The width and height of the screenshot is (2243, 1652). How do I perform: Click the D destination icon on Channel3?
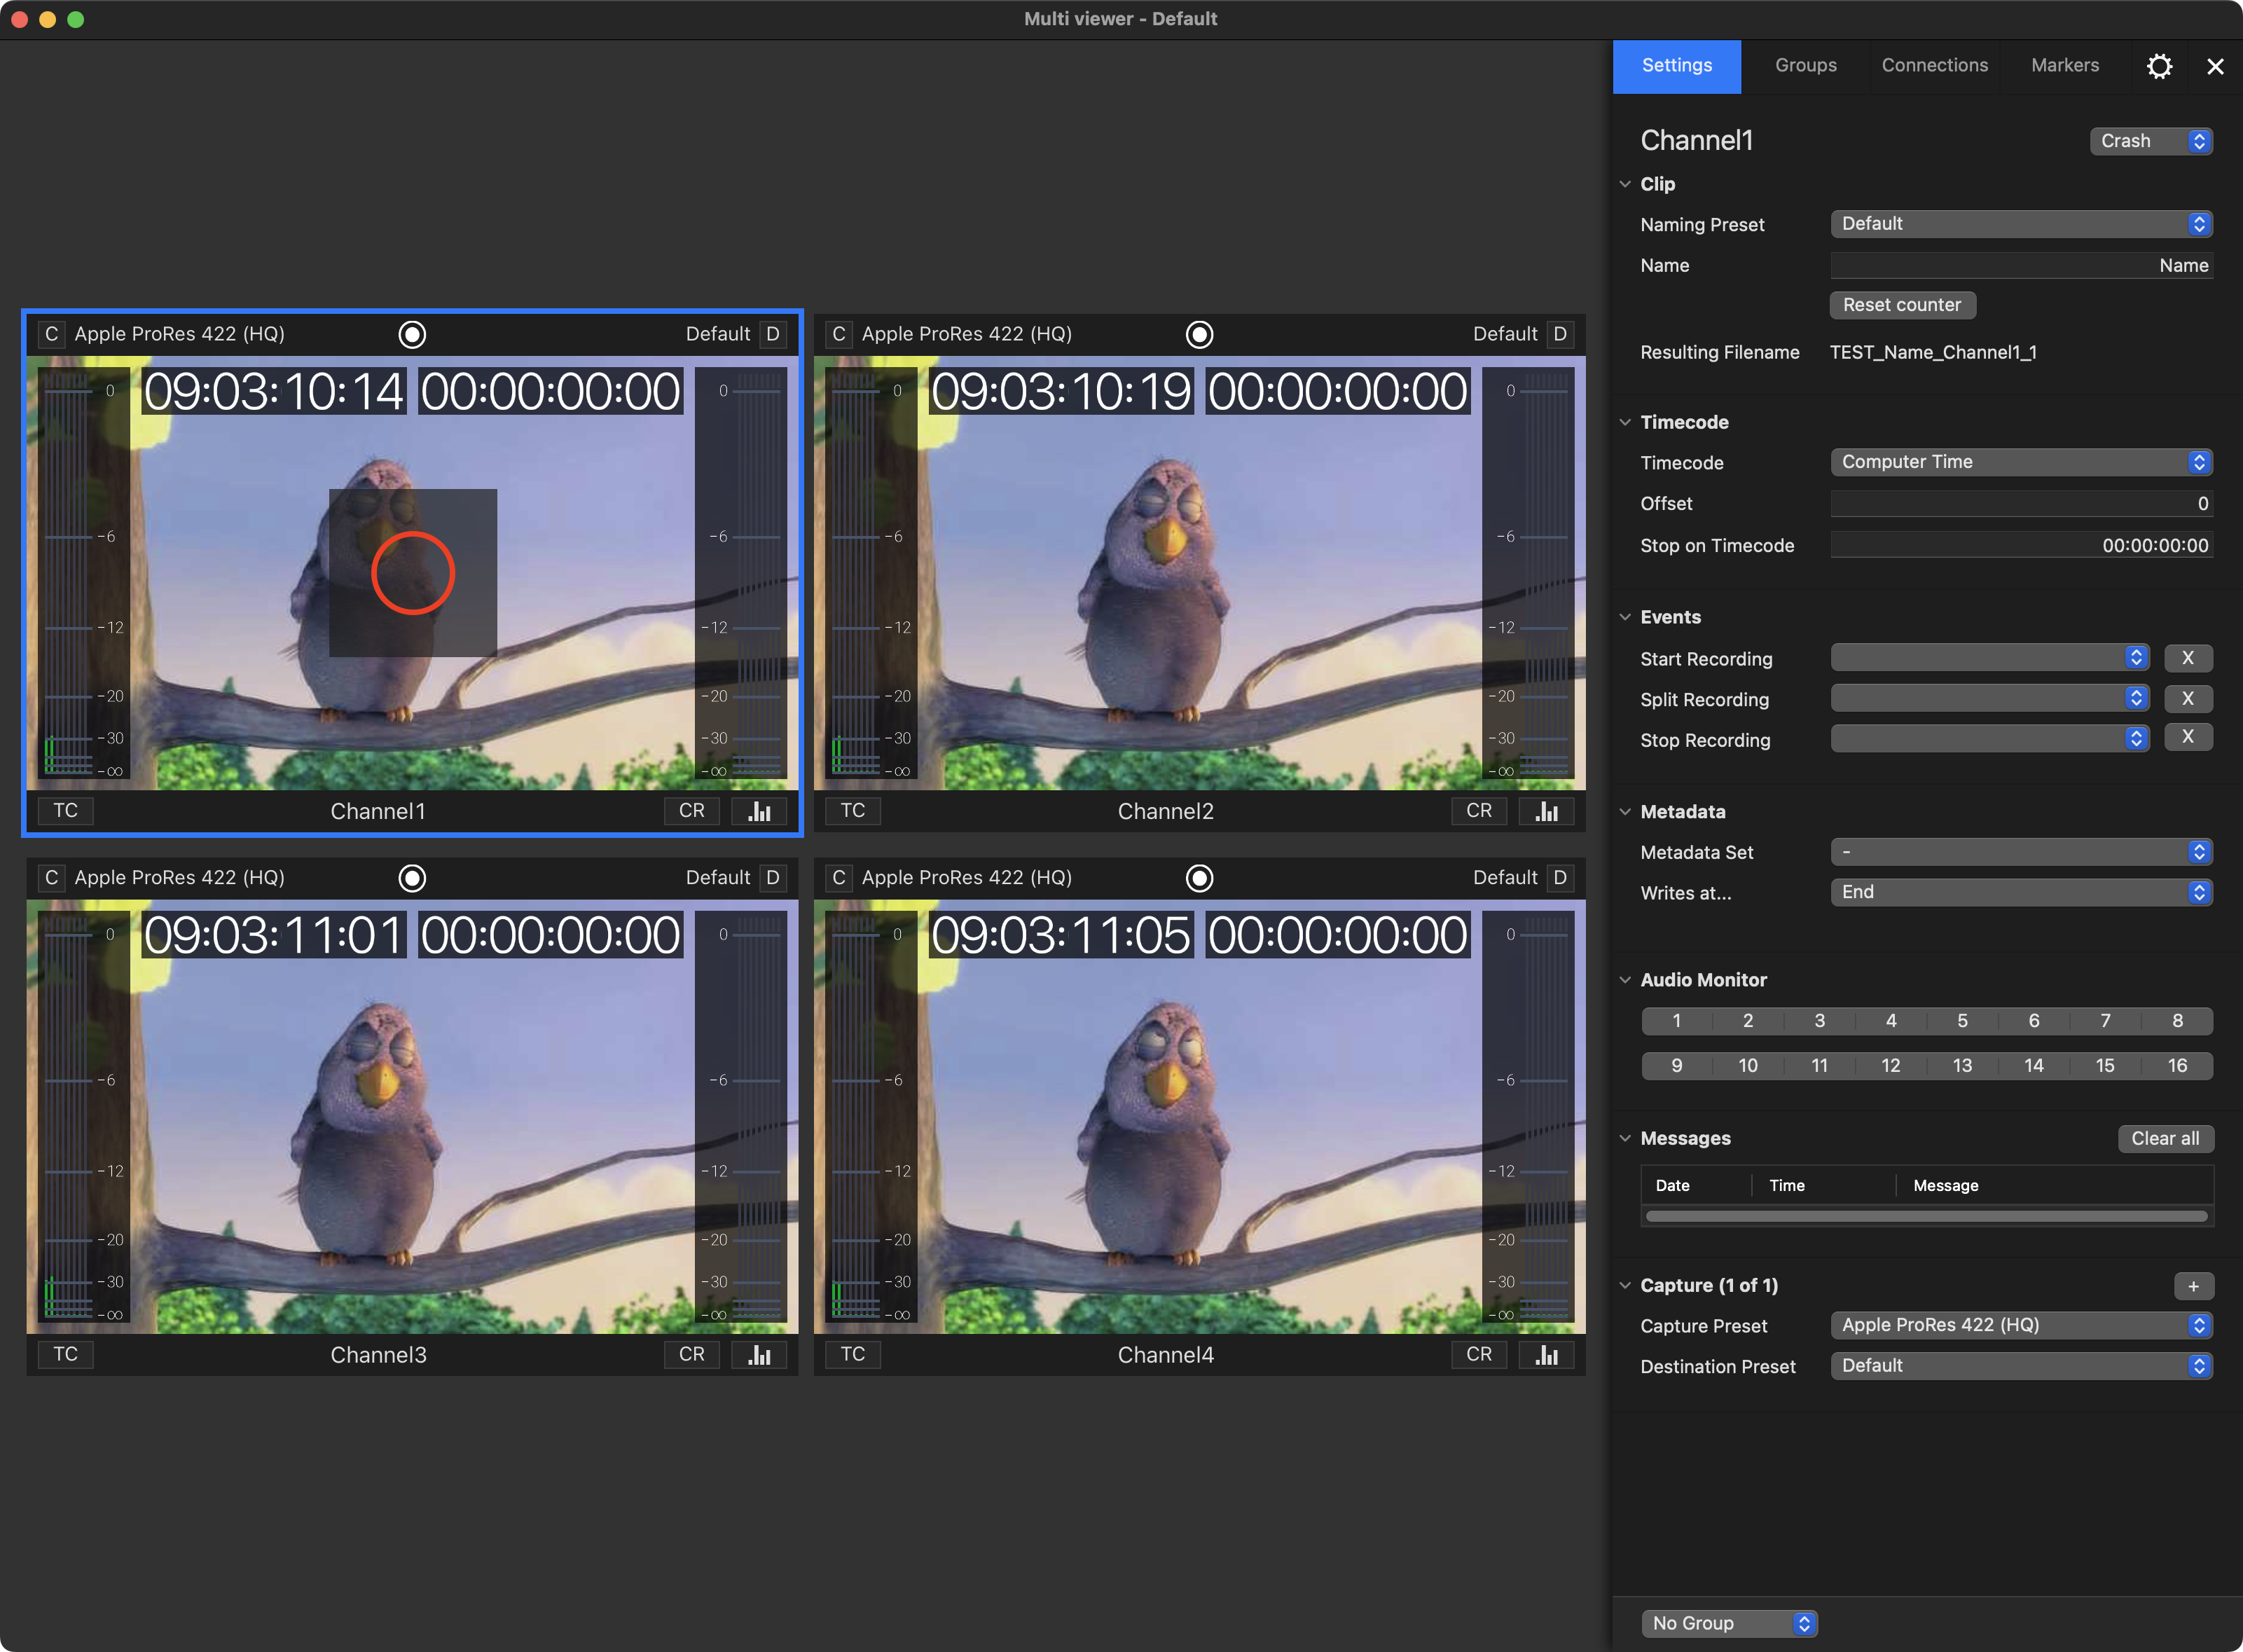[773, 878]
